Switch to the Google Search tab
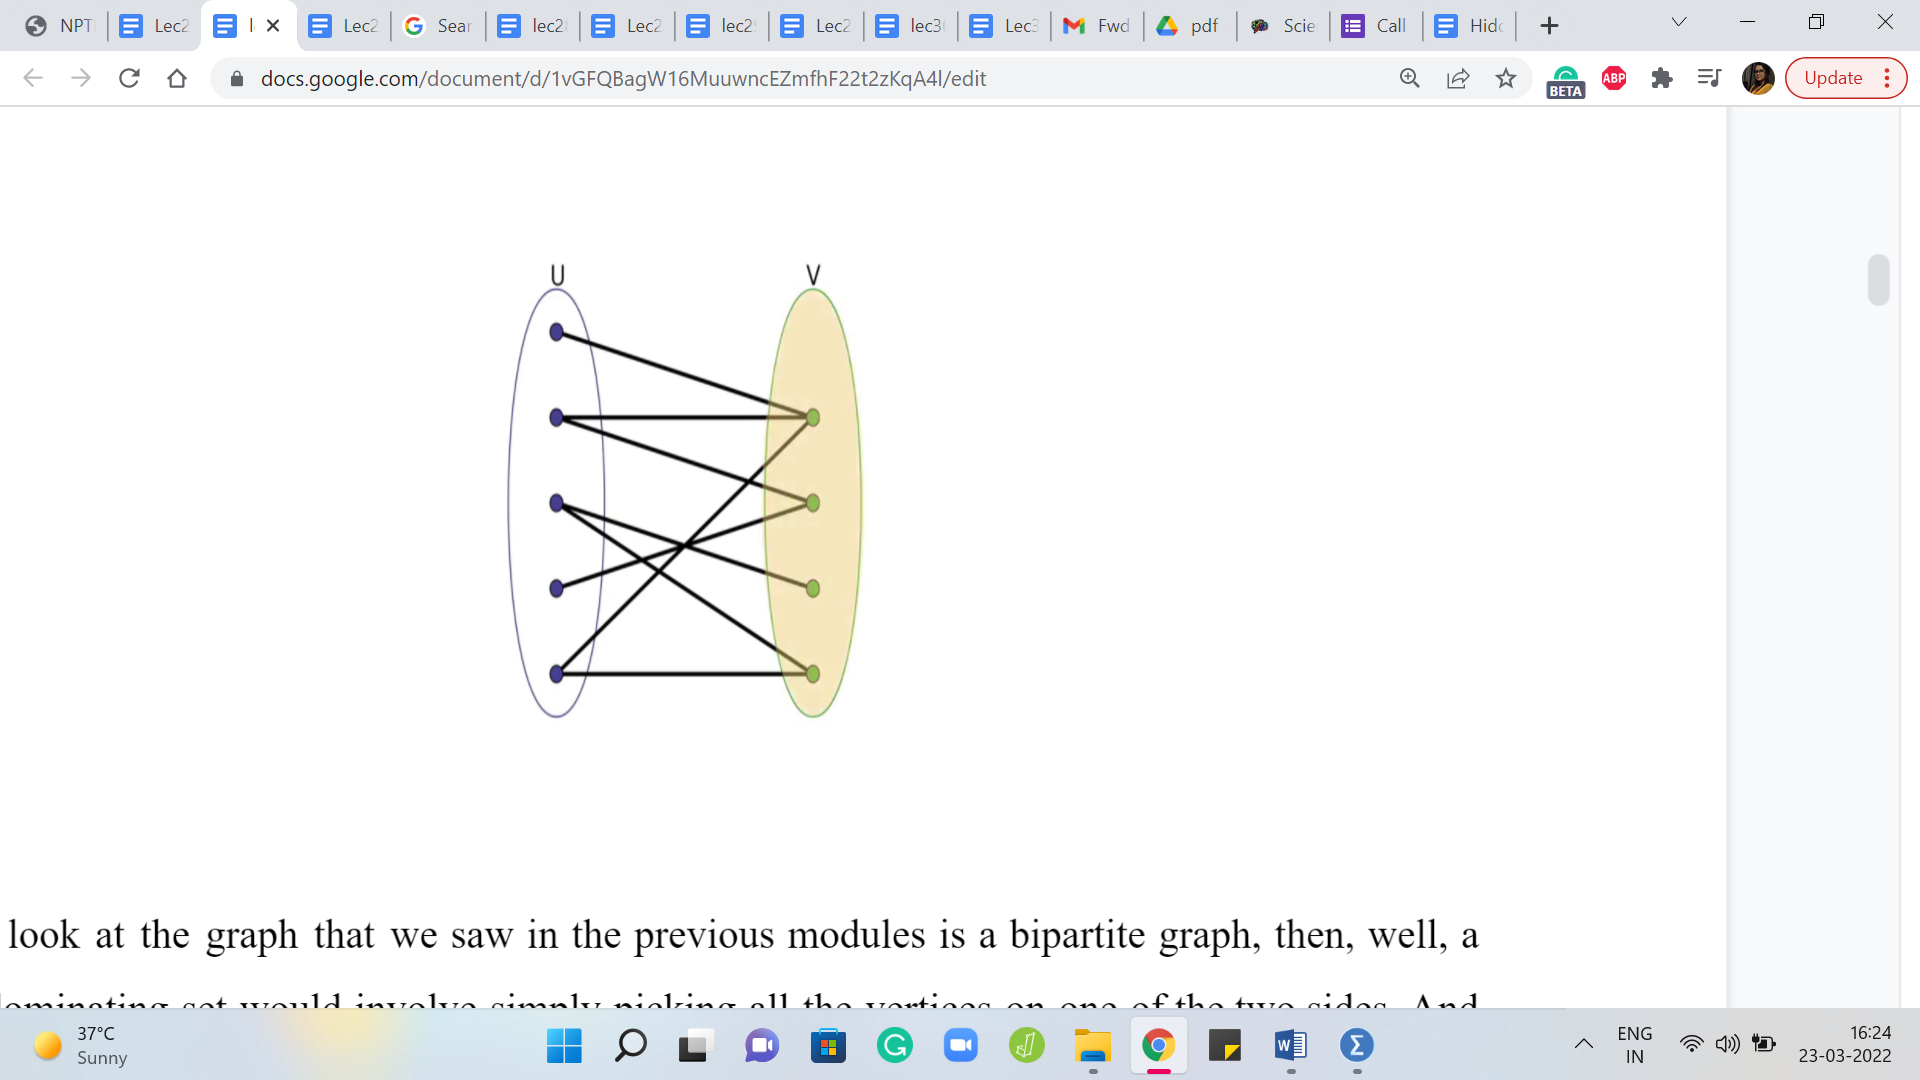The image size is (1920, 1080). click(438, 26)
